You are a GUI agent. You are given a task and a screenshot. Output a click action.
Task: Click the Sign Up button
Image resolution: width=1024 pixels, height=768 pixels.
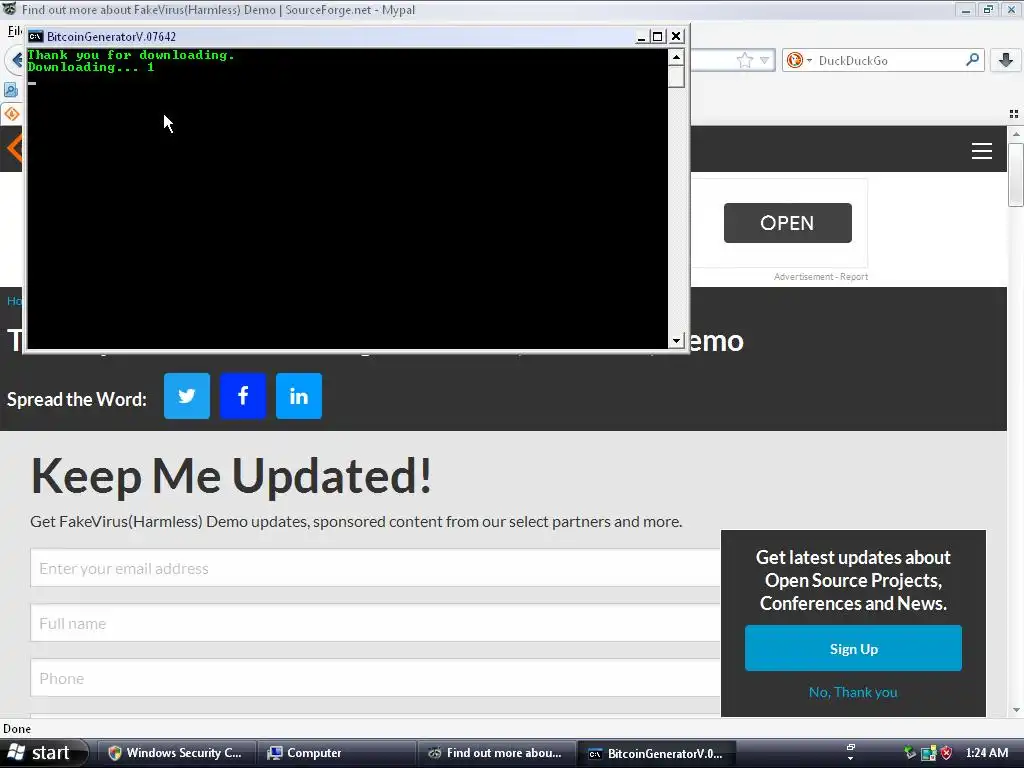point(854,648)
